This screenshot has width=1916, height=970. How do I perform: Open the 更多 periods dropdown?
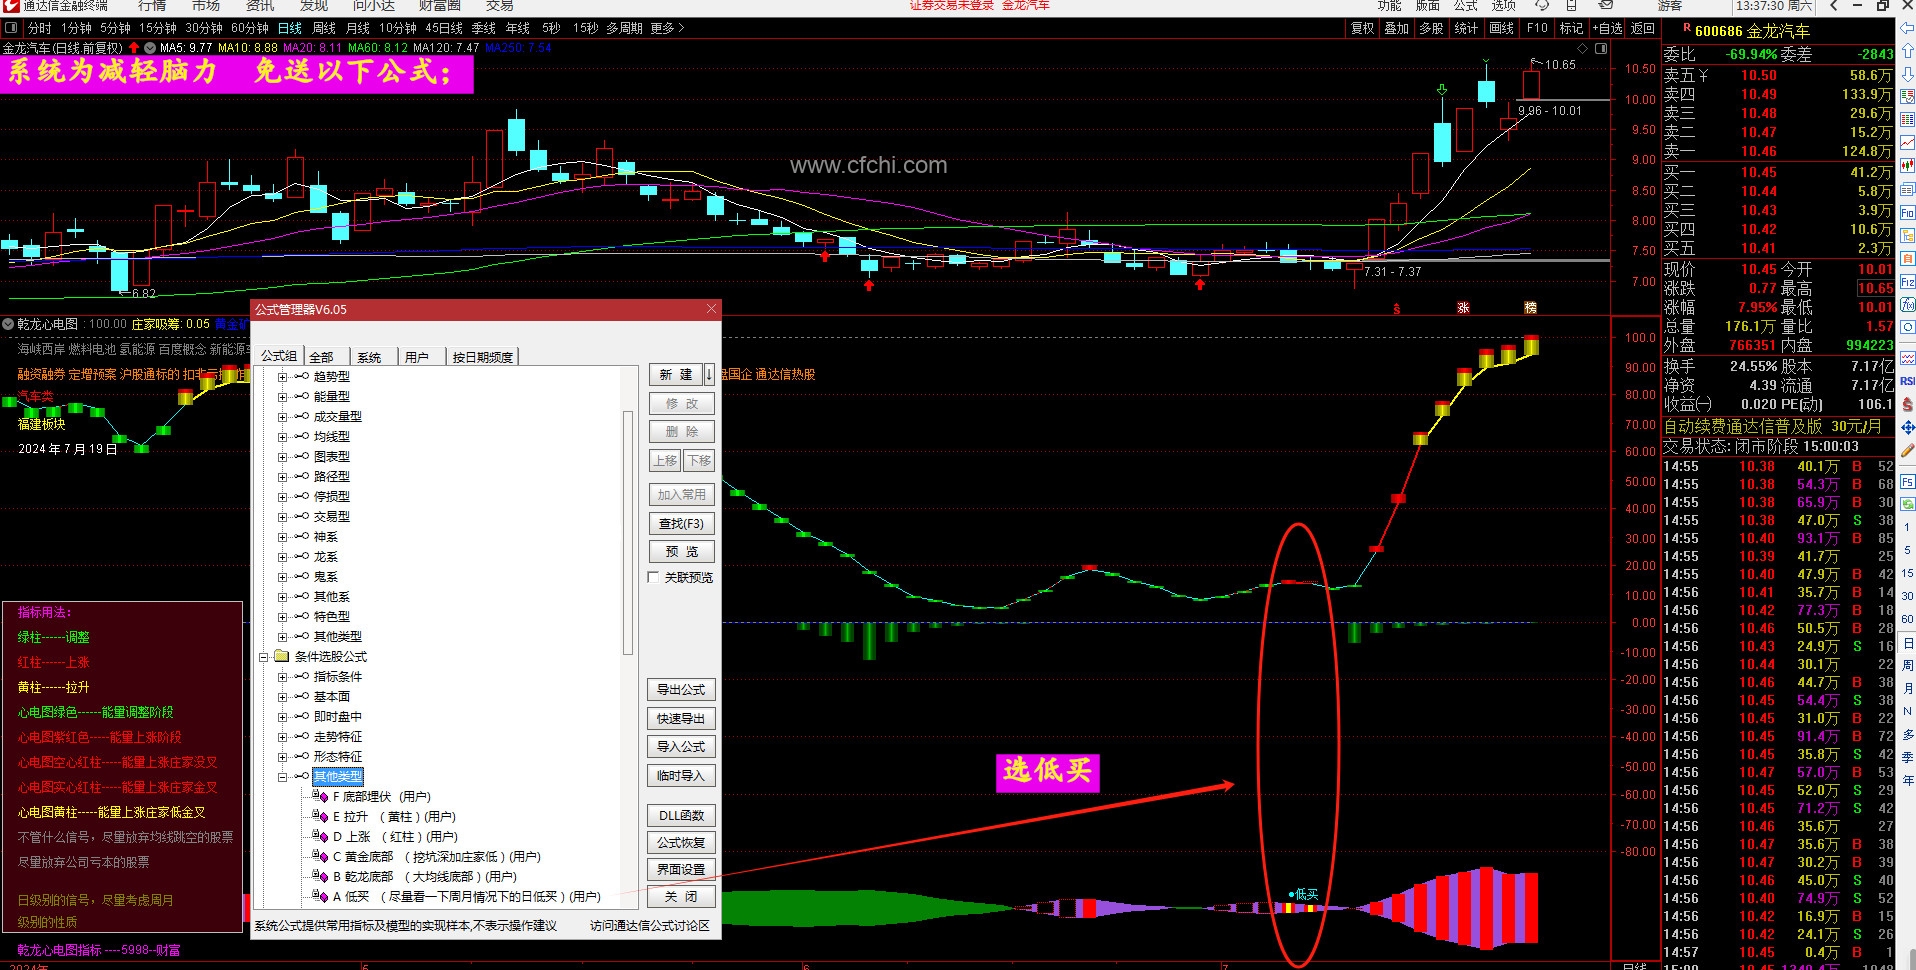click(x=667, y=28)
